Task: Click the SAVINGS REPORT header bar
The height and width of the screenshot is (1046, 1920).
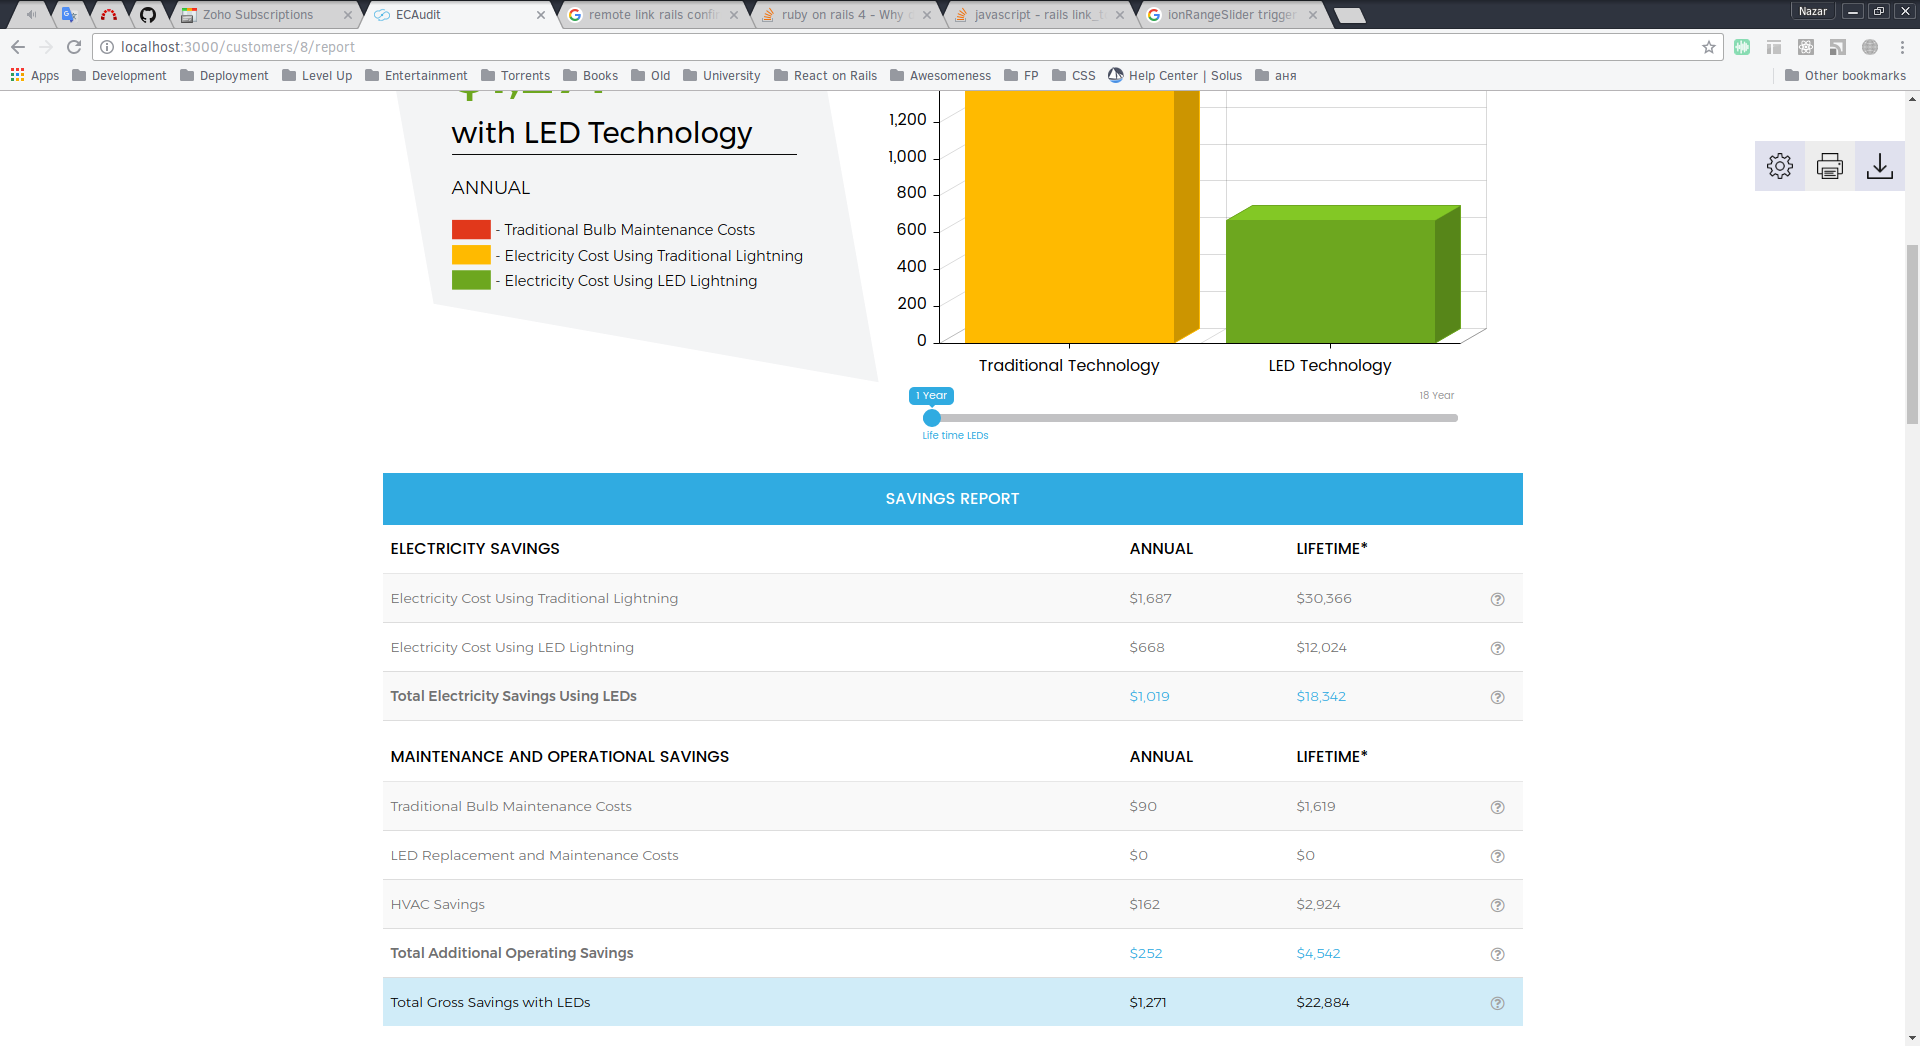Action: (x=952, y=499)
